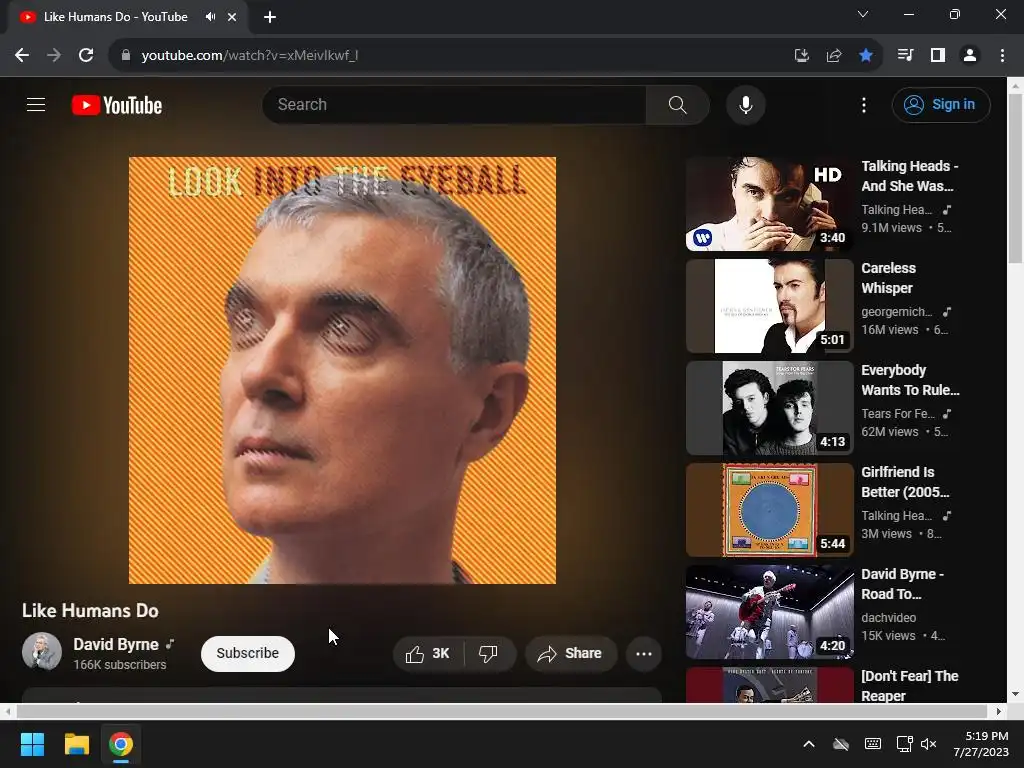Viewport: 1024px width, 768px height.
Task: Open Windows Start menu
Action: (x=32, y=744)
